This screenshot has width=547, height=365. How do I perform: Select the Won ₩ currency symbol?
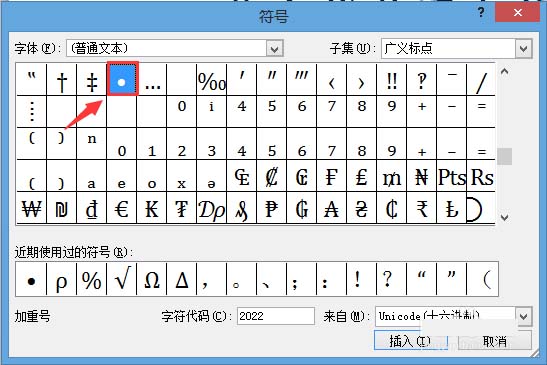click(x=31, y=208)
